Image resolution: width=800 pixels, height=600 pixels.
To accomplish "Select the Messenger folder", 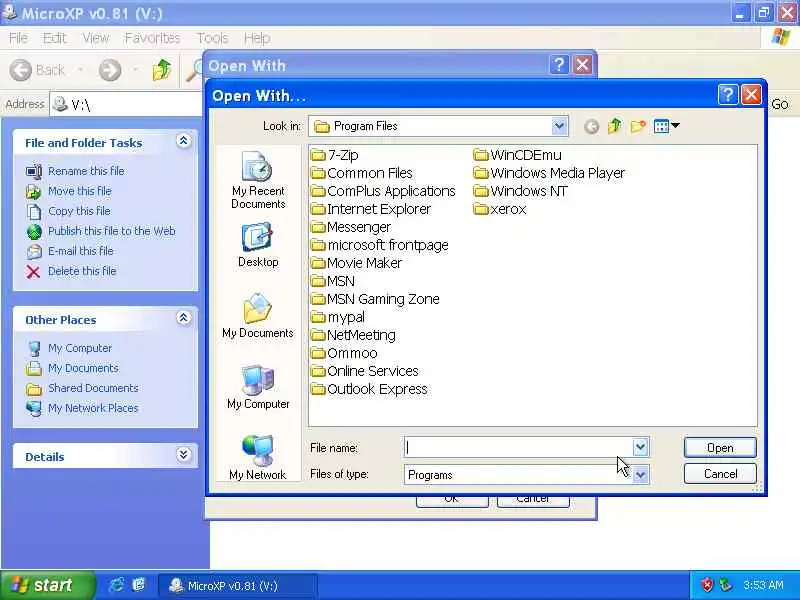I will pyautogui.click(x=351, y=227).
